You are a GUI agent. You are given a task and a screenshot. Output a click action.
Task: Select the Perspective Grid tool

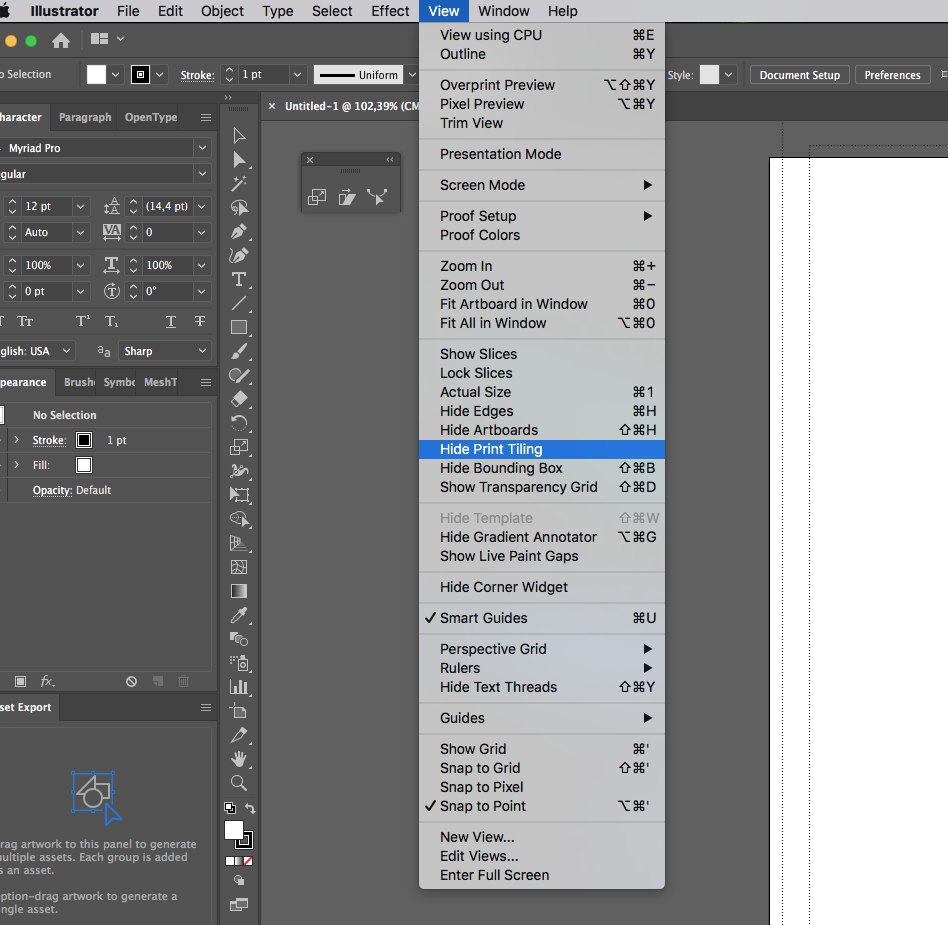239,543
